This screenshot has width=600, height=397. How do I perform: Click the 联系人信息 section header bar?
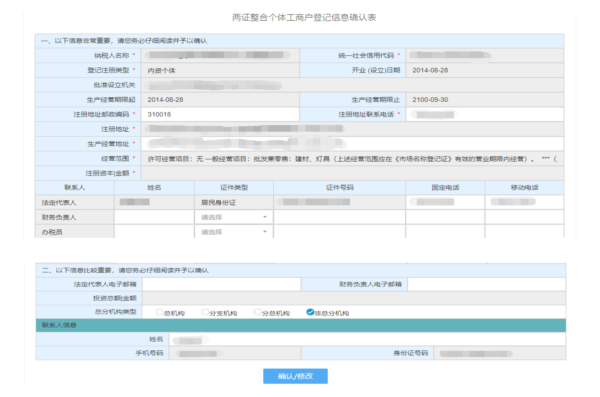click(x=301, y=325)
